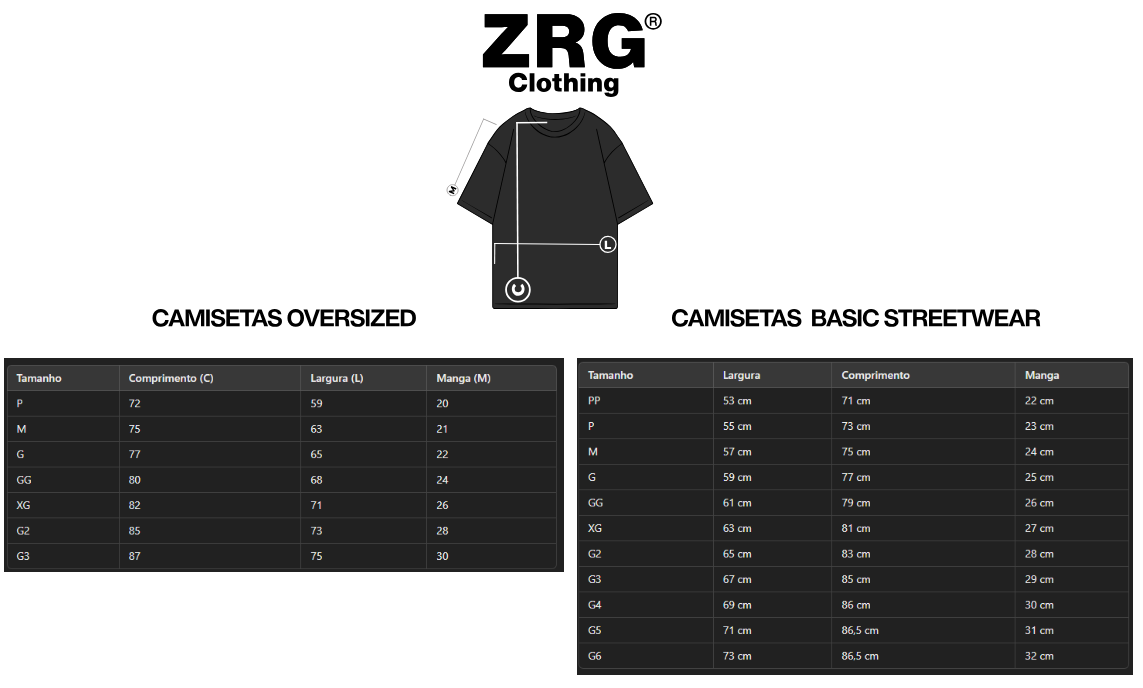Select the 22 cm sleeve for Streetwear PP
The height and width of the screenshot is (688, 1143).
coord(1039,401)
